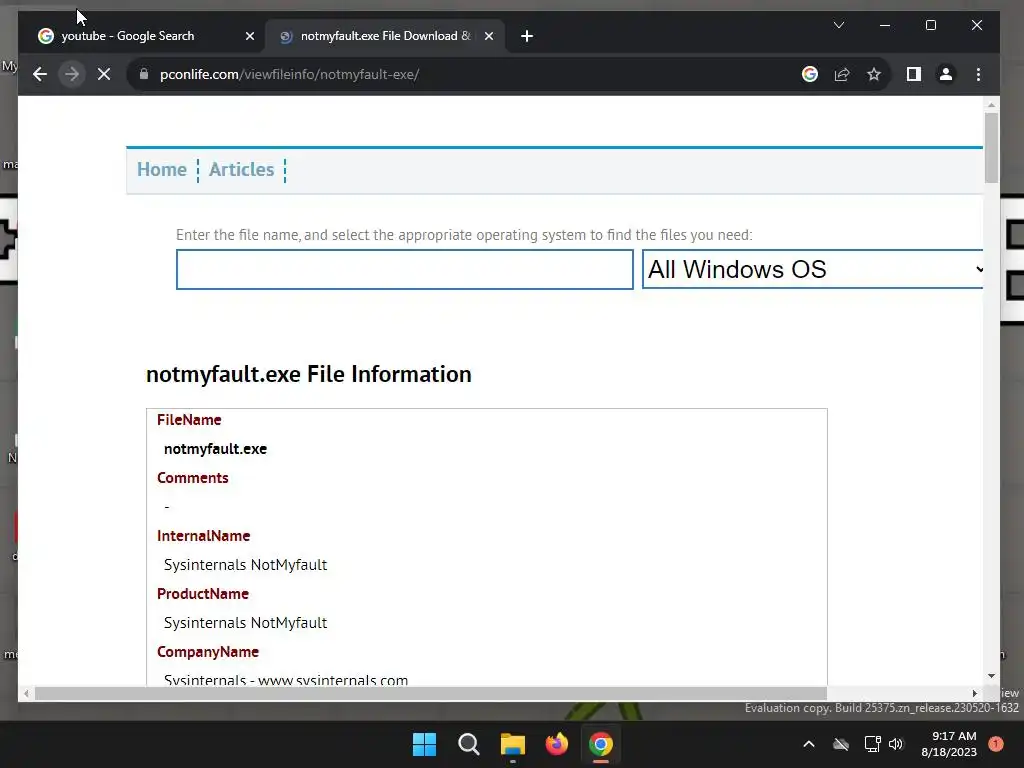
Task: View site security lock info
Action: (144, 74)
